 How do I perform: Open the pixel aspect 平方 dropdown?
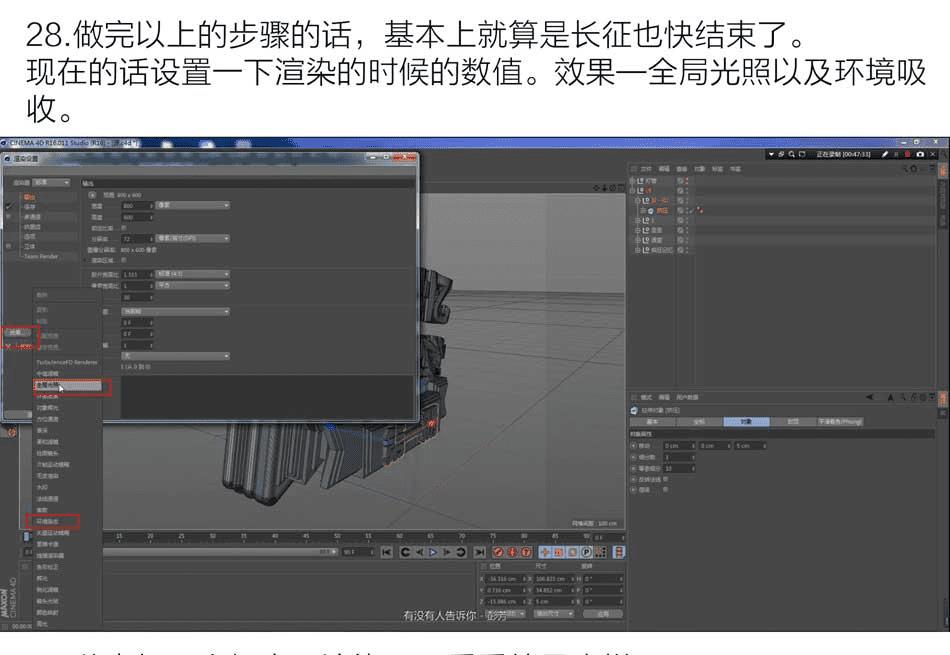(x=193, y=285)
